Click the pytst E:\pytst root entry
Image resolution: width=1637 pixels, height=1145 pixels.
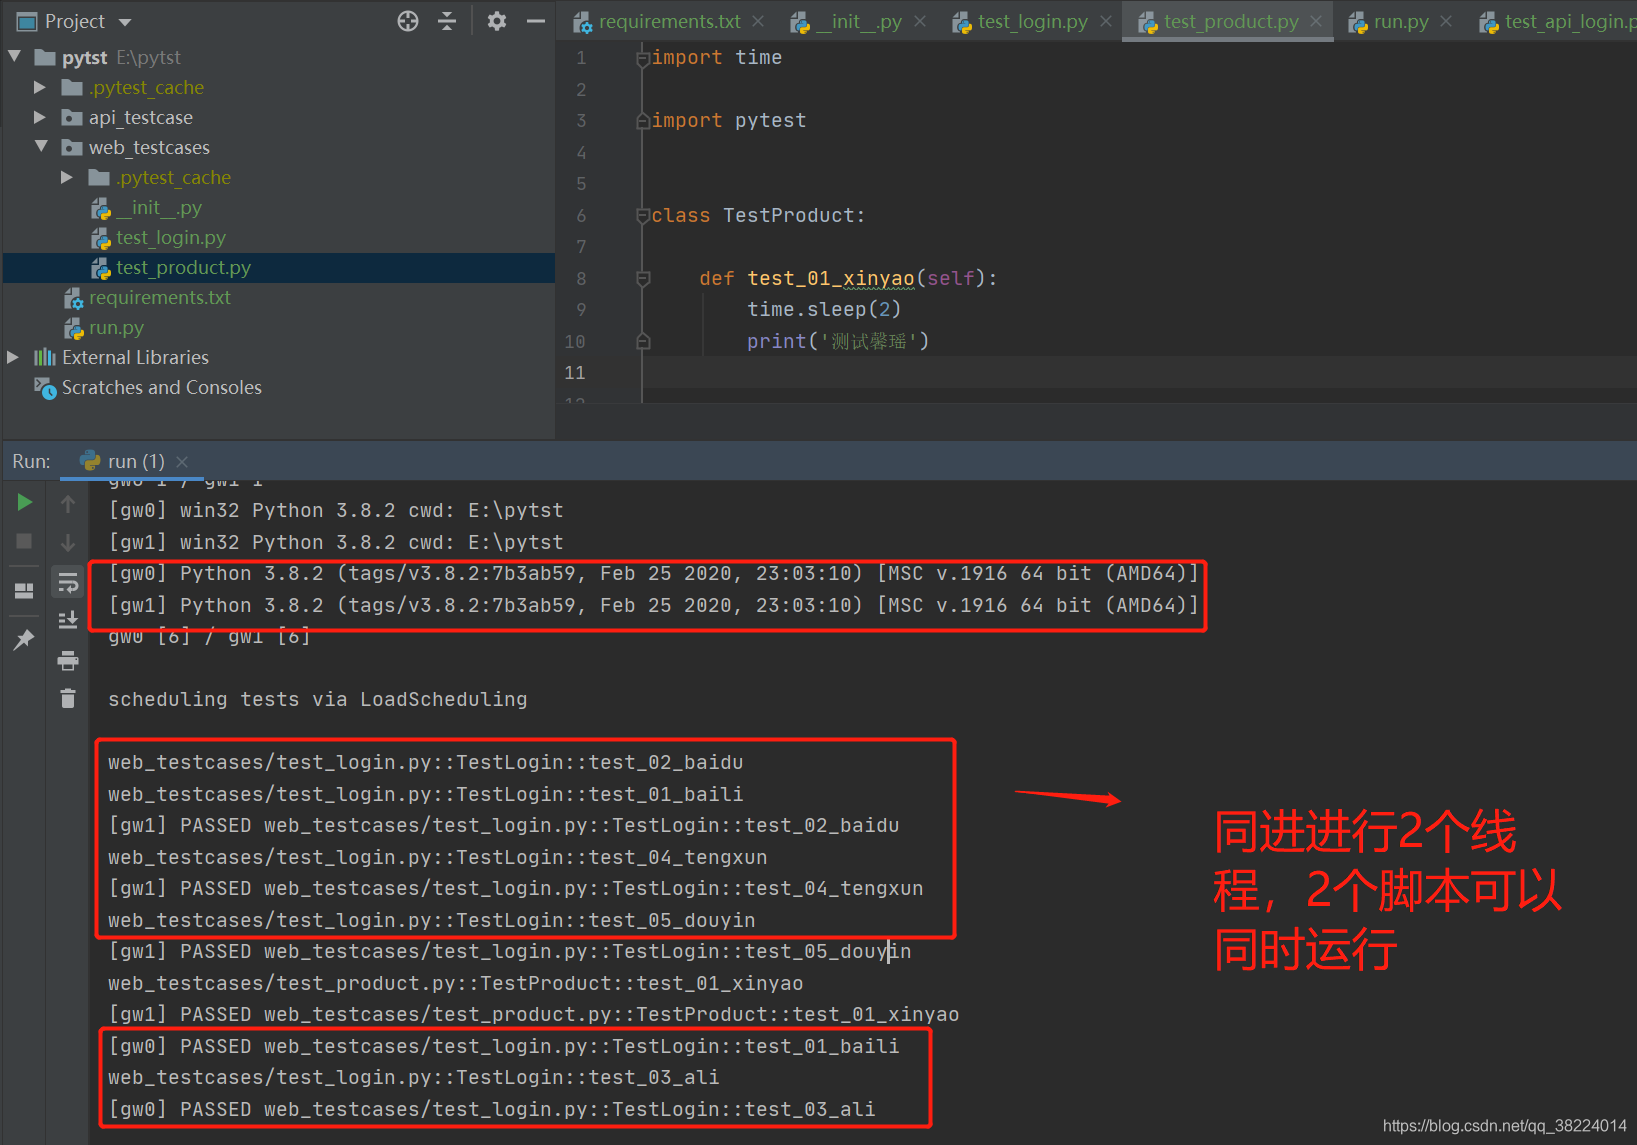point(121,57)
